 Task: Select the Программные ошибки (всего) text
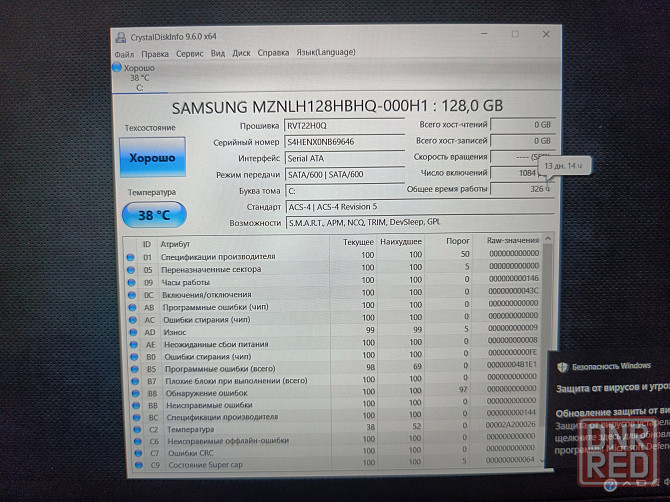pyautogui.click(x=220, y=368)
